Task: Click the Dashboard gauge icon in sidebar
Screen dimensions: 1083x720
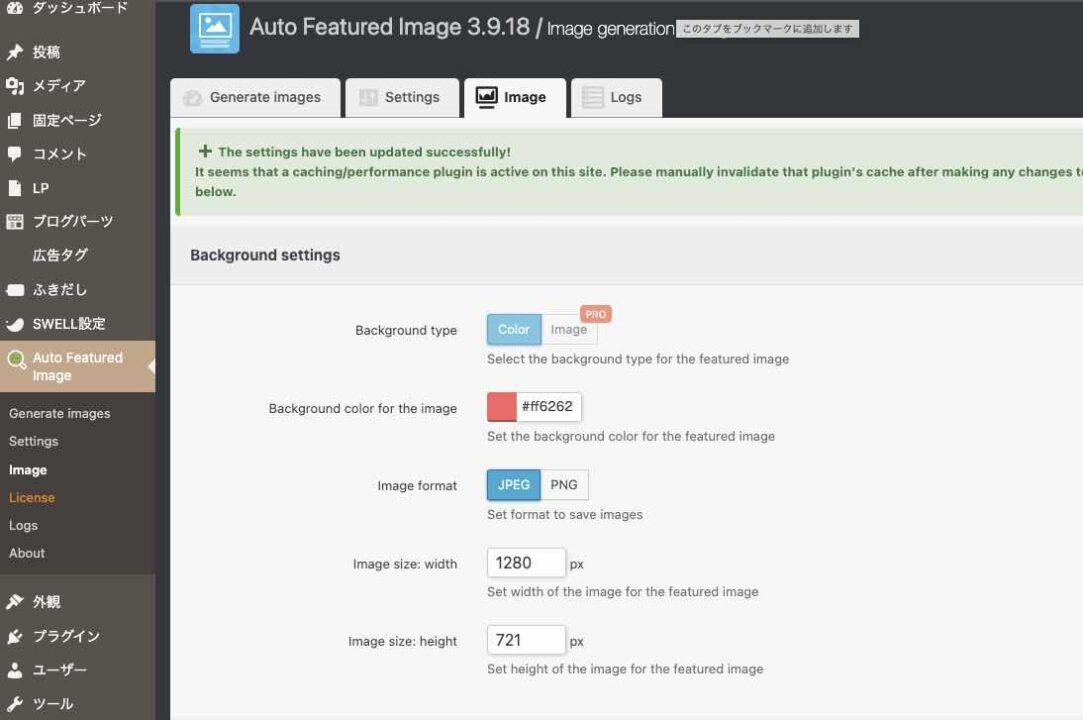Action: [x=15, y=7]
